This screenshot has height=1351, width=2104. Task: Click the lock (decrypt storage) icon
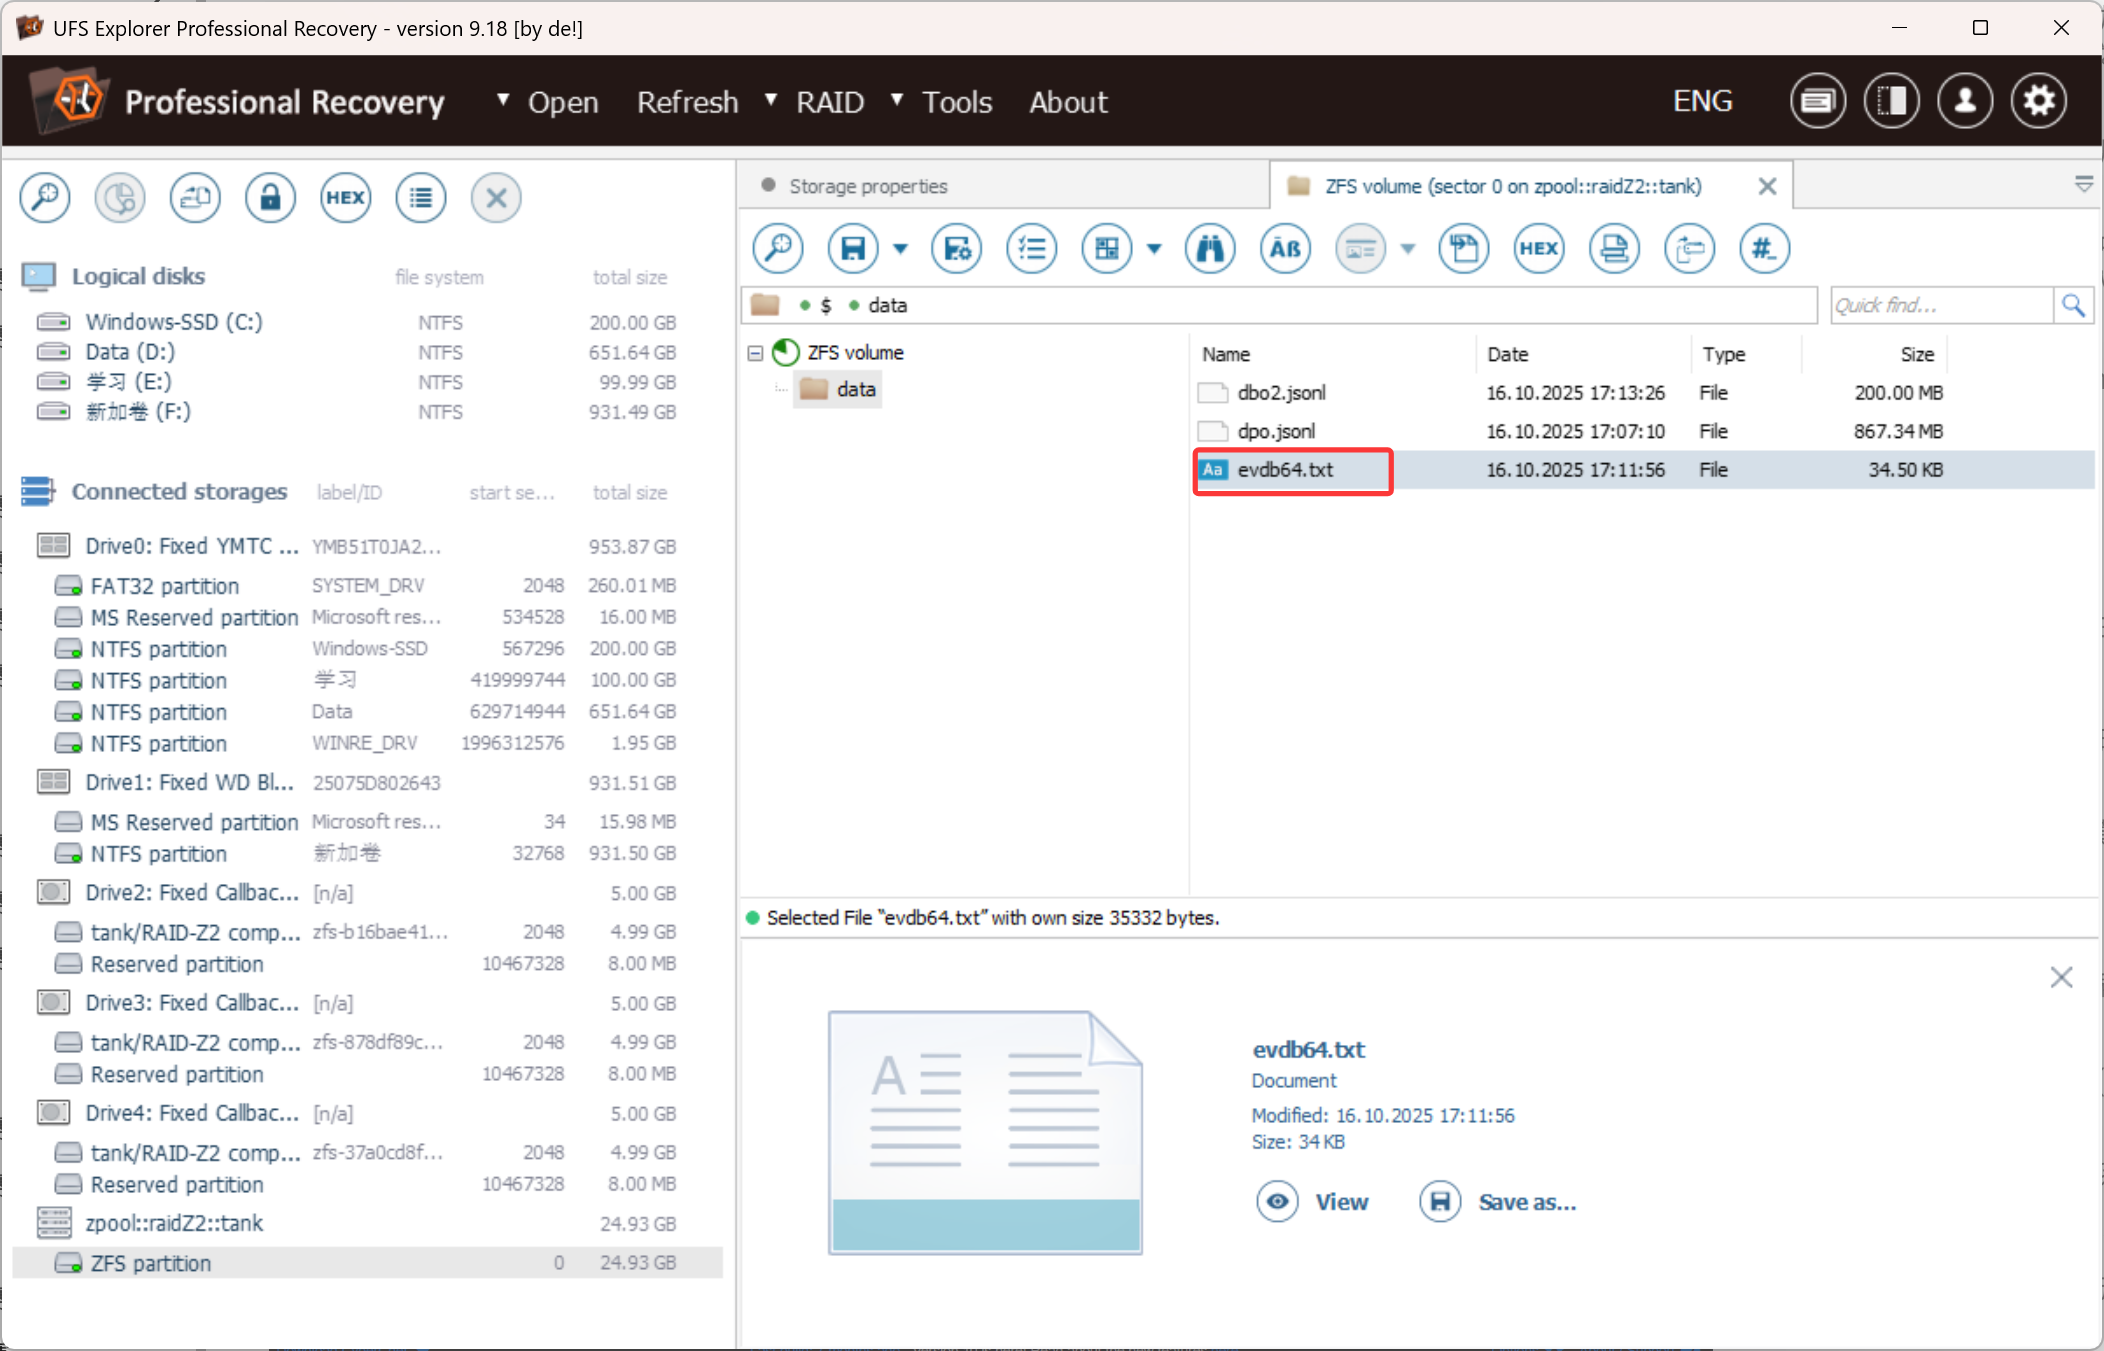270,198
